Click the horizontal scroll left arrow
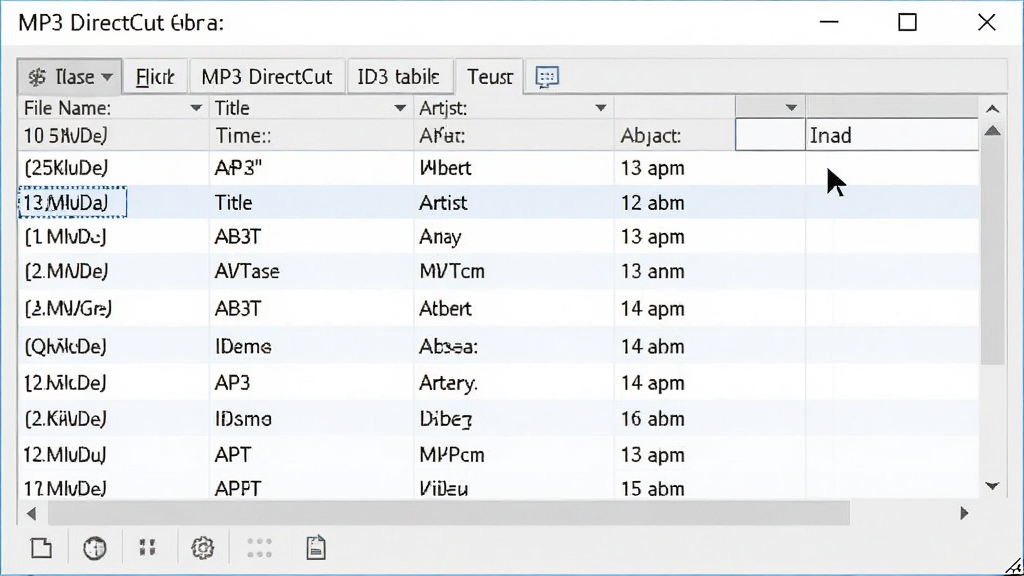 click(31, 513)
